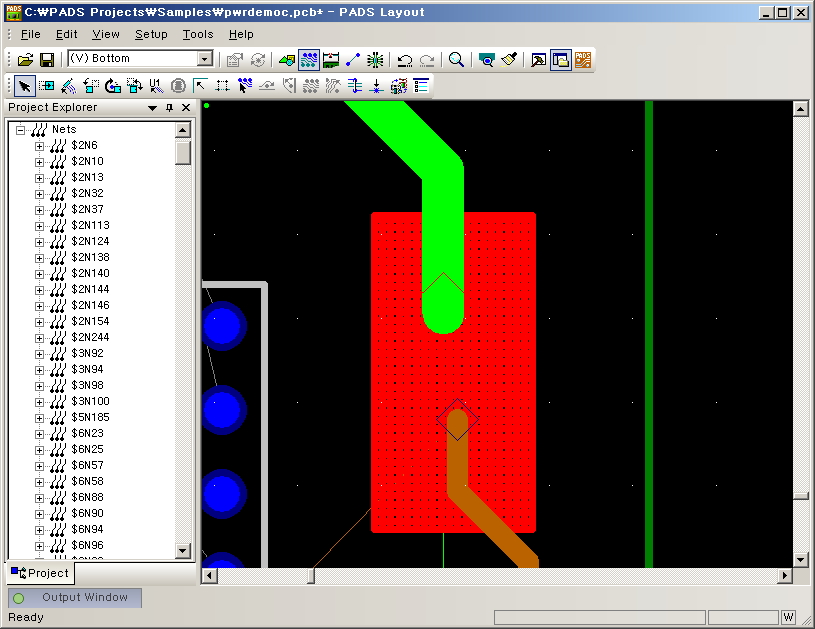Choose the Spin component tool

112,86
